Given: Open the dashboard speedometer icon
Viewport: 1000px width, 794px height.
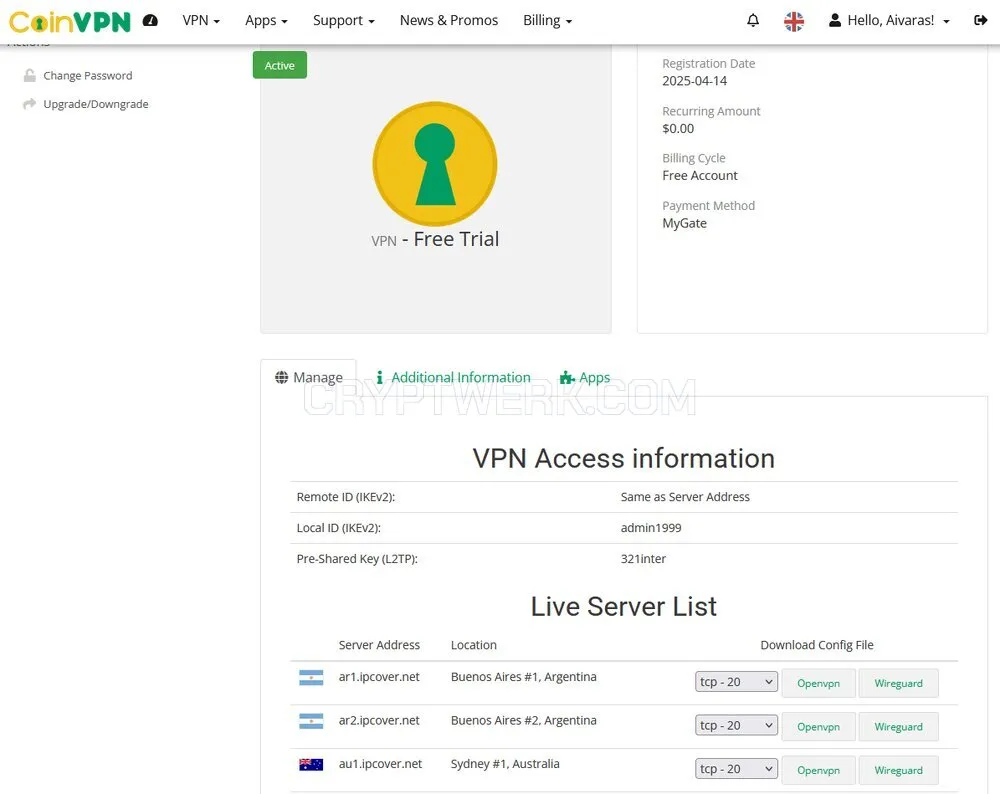Looking at the screenshot, I should (150, 20).
